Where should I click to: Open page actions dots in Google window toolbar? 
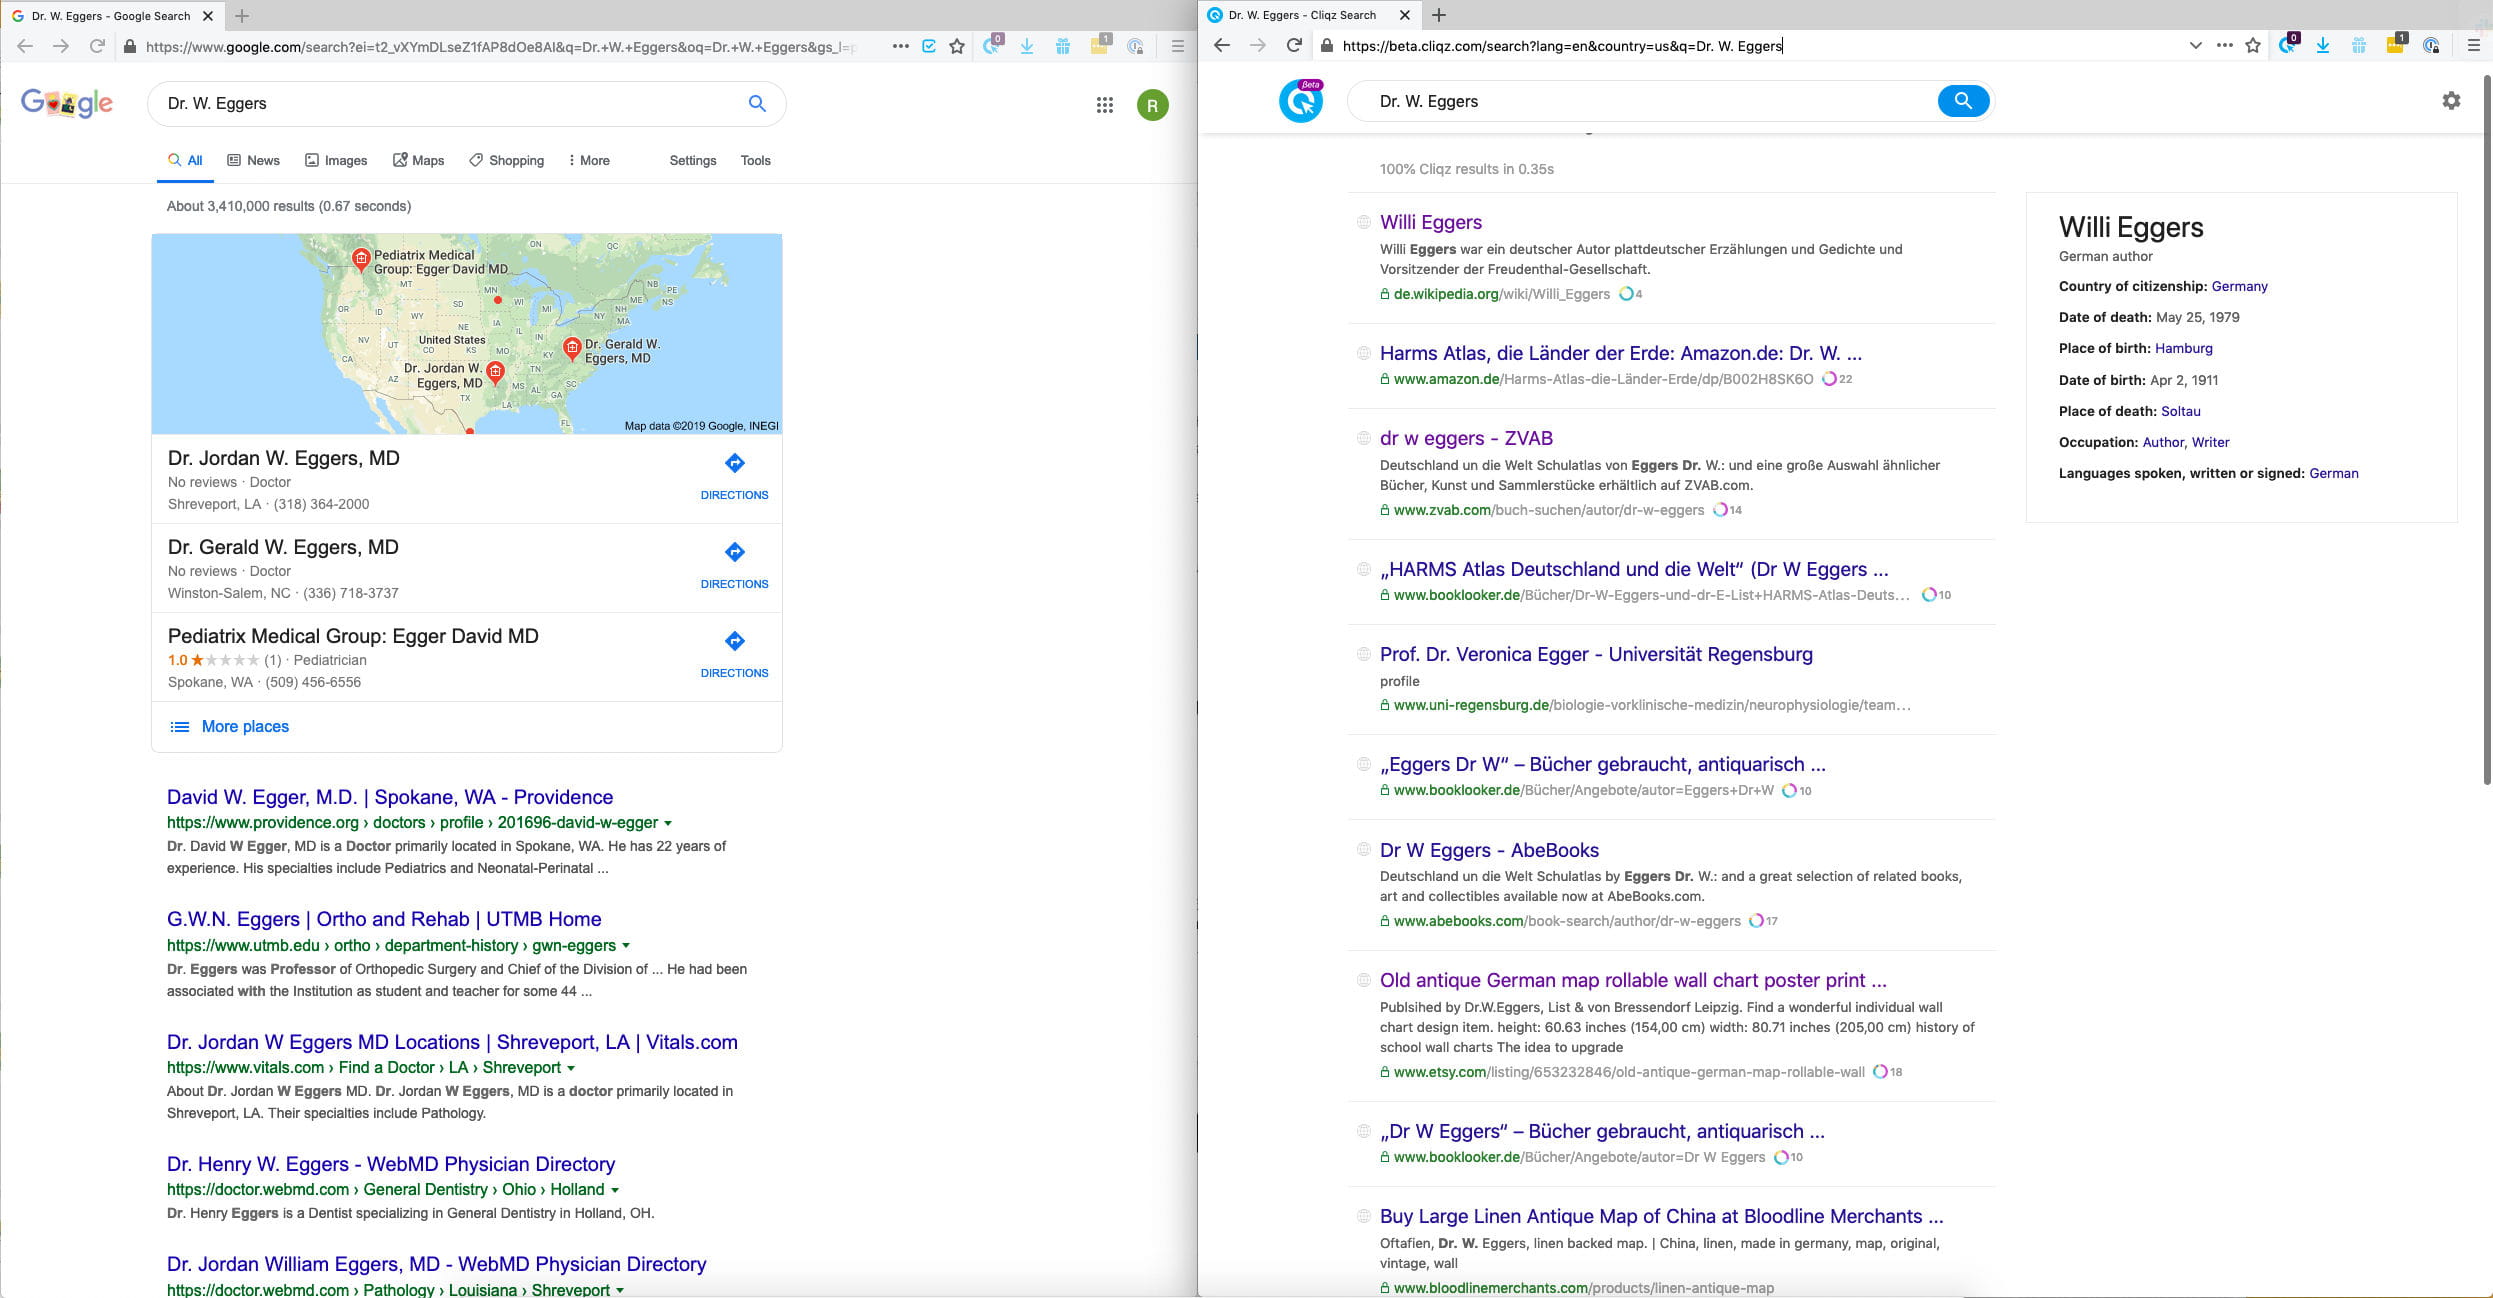[901, 46]
